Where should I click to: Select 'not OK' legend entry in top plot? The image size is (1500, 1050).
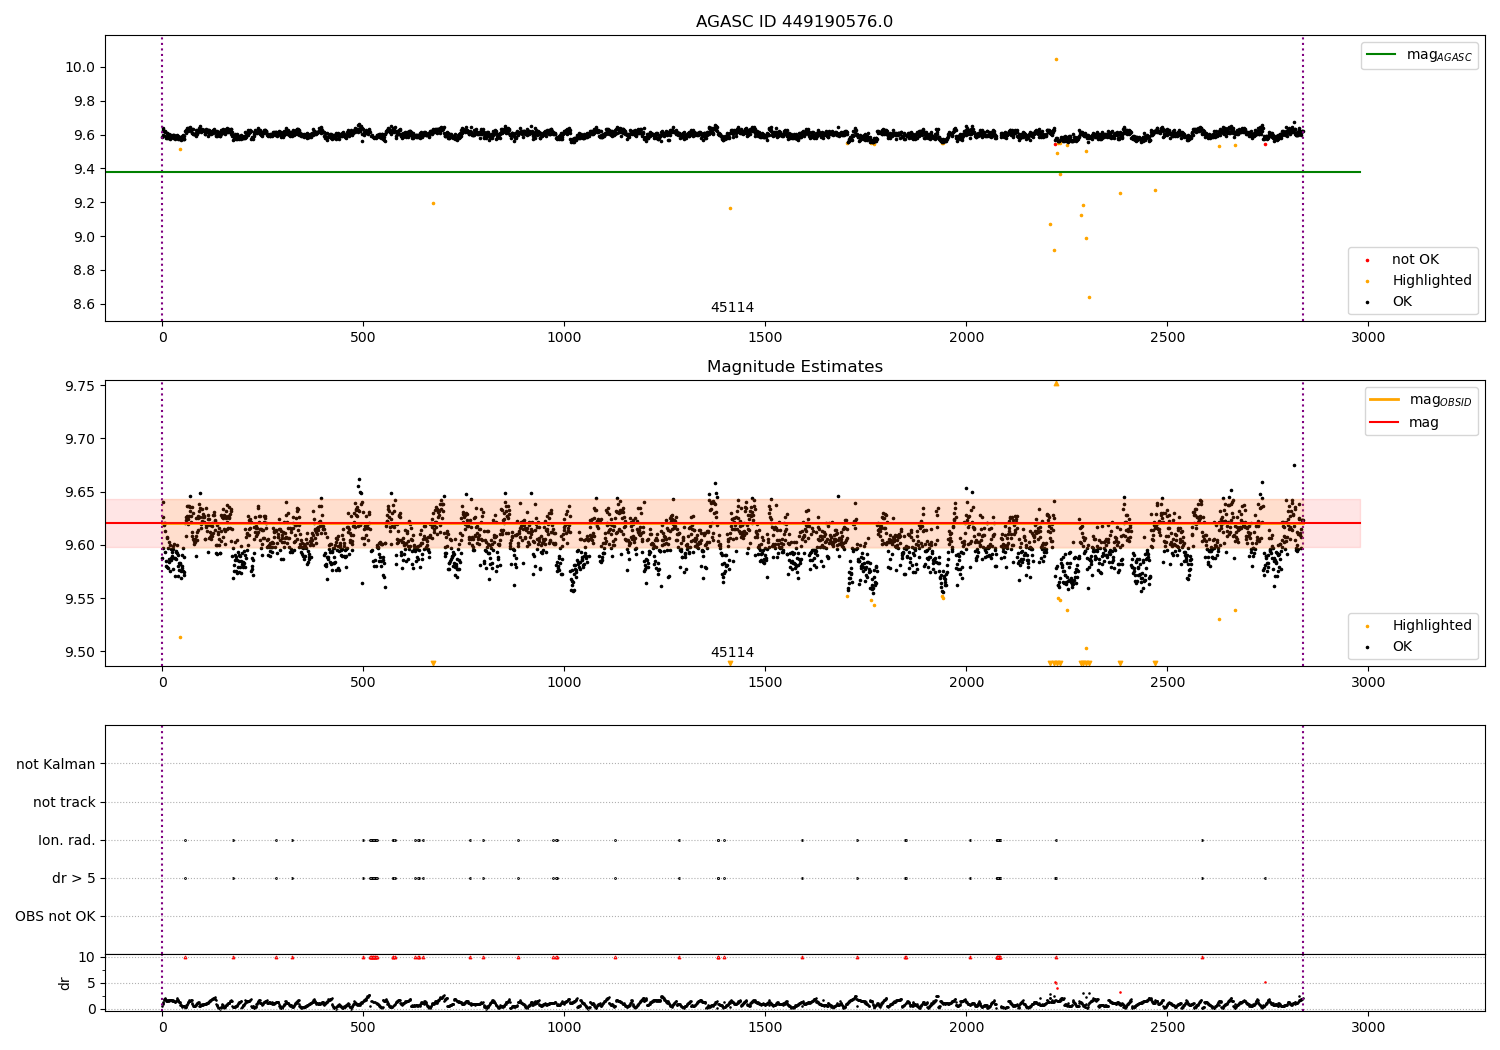(1415, 260)
